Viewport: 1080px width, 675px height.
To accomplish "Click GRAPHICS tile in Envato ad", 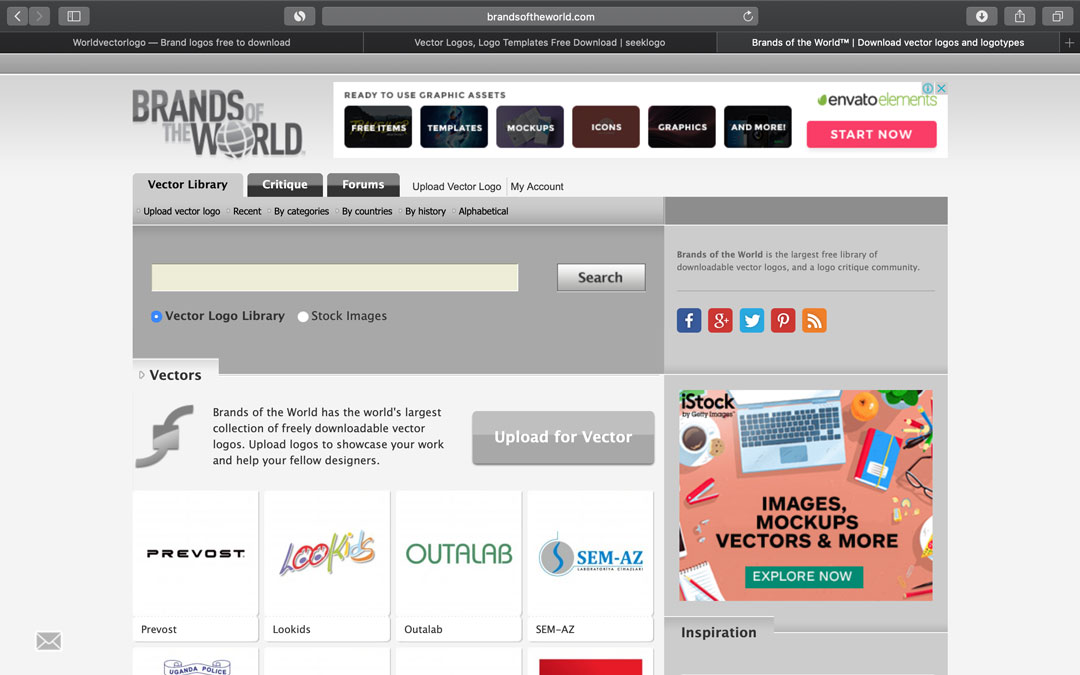I will [x=682, y=127].
